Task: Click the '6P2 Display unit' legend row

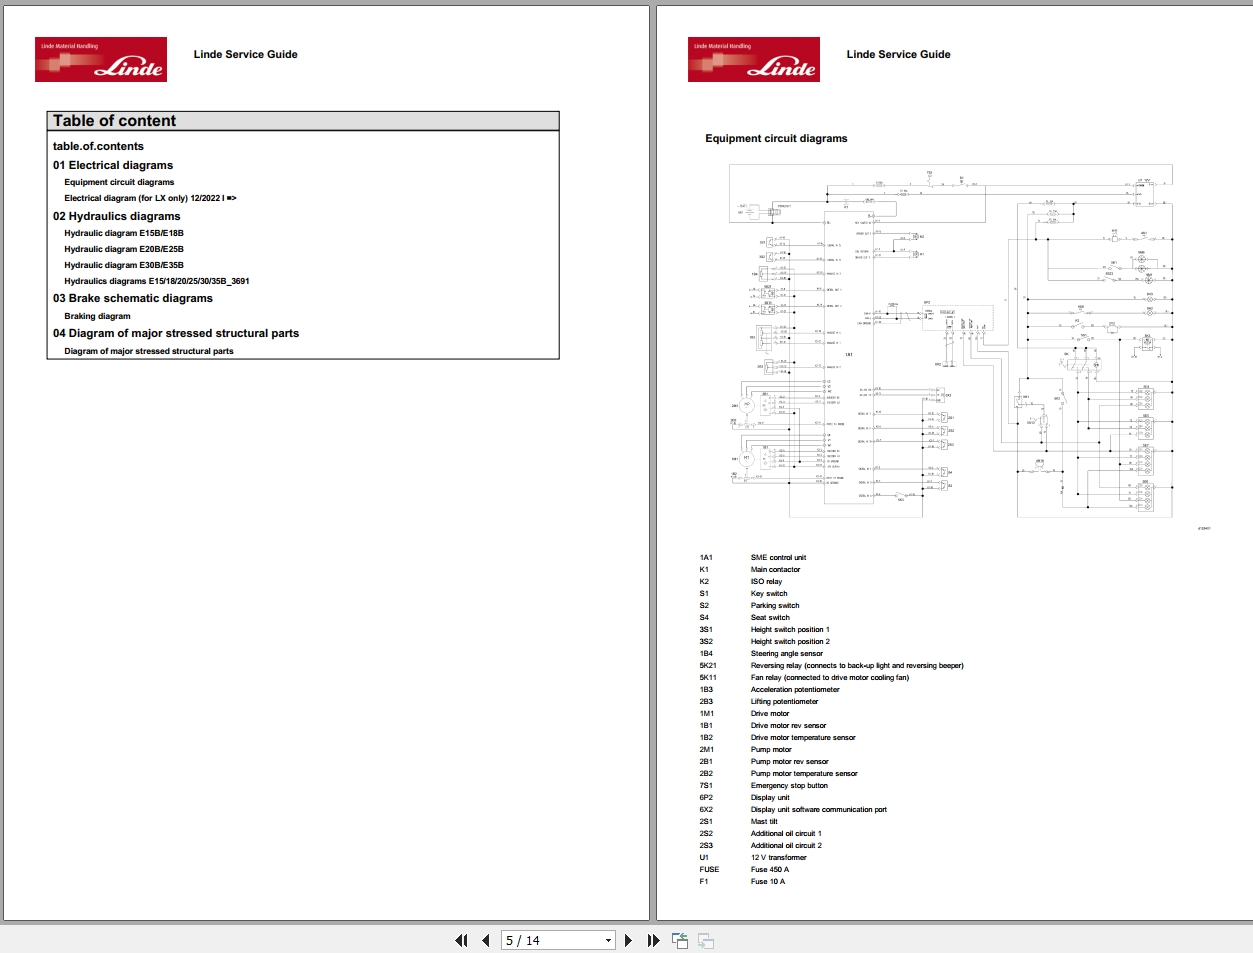Action: tap(745, 798)
